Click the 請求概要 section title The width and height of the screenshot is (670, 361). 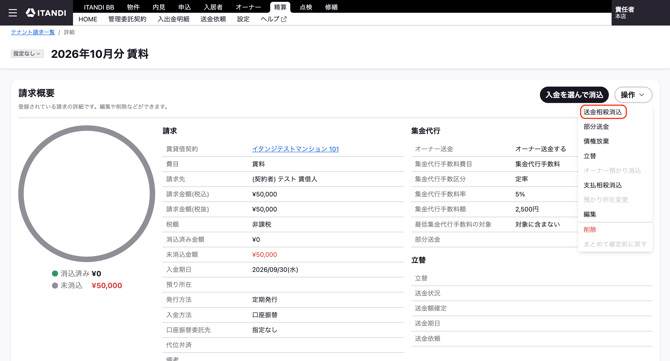(x=36, y=93)
